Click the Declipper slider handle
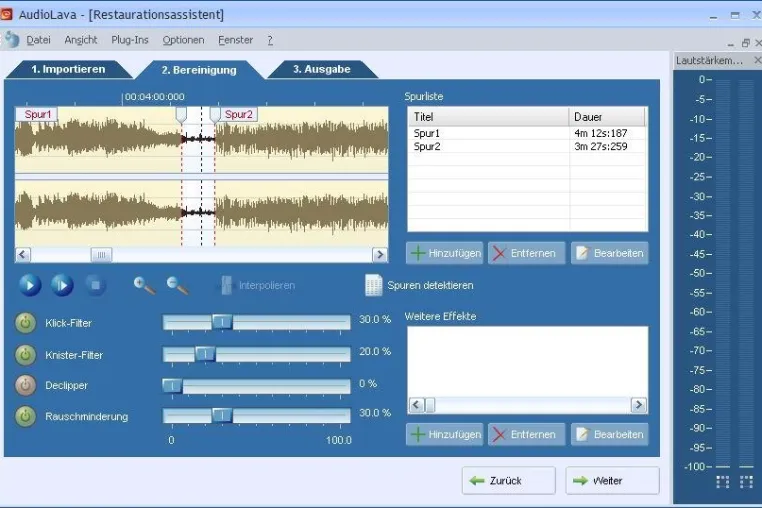Image resolution: width=762 pixels, height=508 pixels. (172, 386)
